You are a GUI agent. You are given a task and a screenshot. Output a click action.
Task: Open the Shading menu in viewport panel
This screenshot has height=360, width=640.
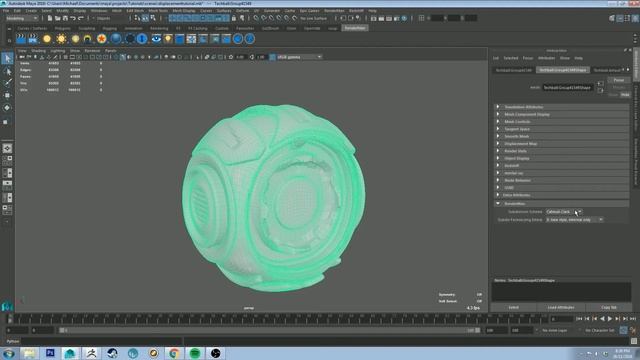[38, 51]
